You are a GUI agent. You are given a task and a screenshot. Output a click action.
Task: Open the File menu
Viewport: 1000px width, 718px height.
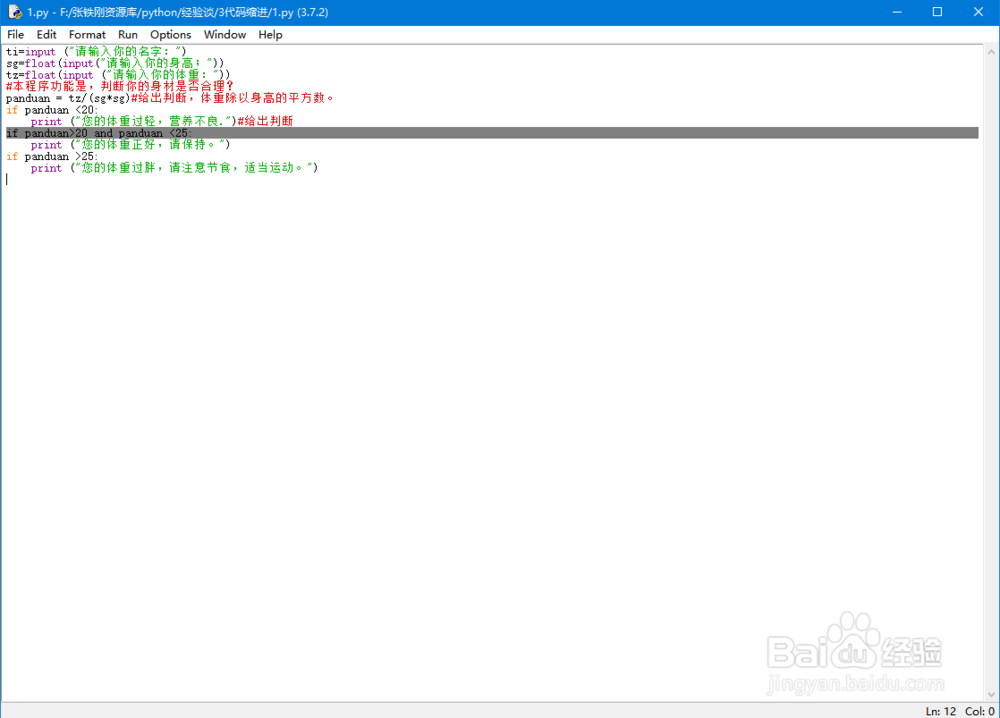[x=15, y=34]
